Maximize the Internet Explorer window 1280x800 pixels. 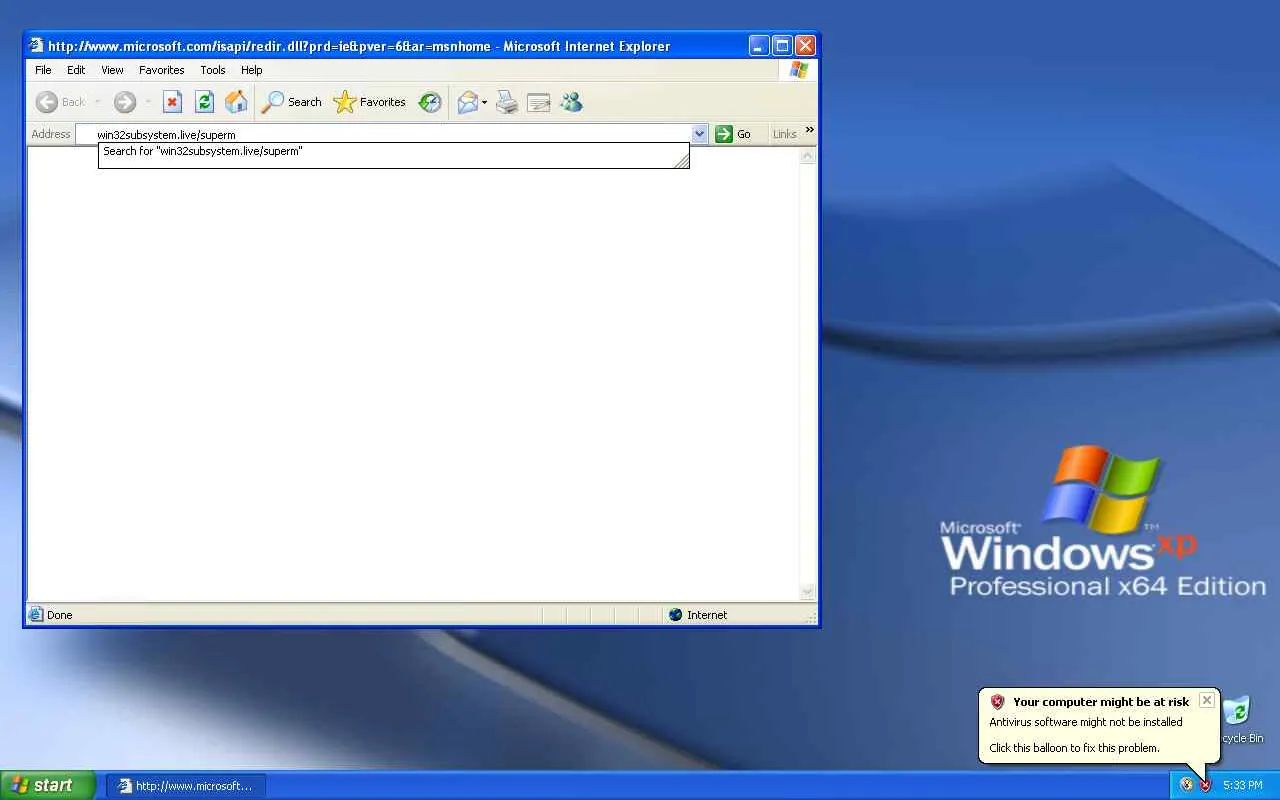tap(782, 45)
